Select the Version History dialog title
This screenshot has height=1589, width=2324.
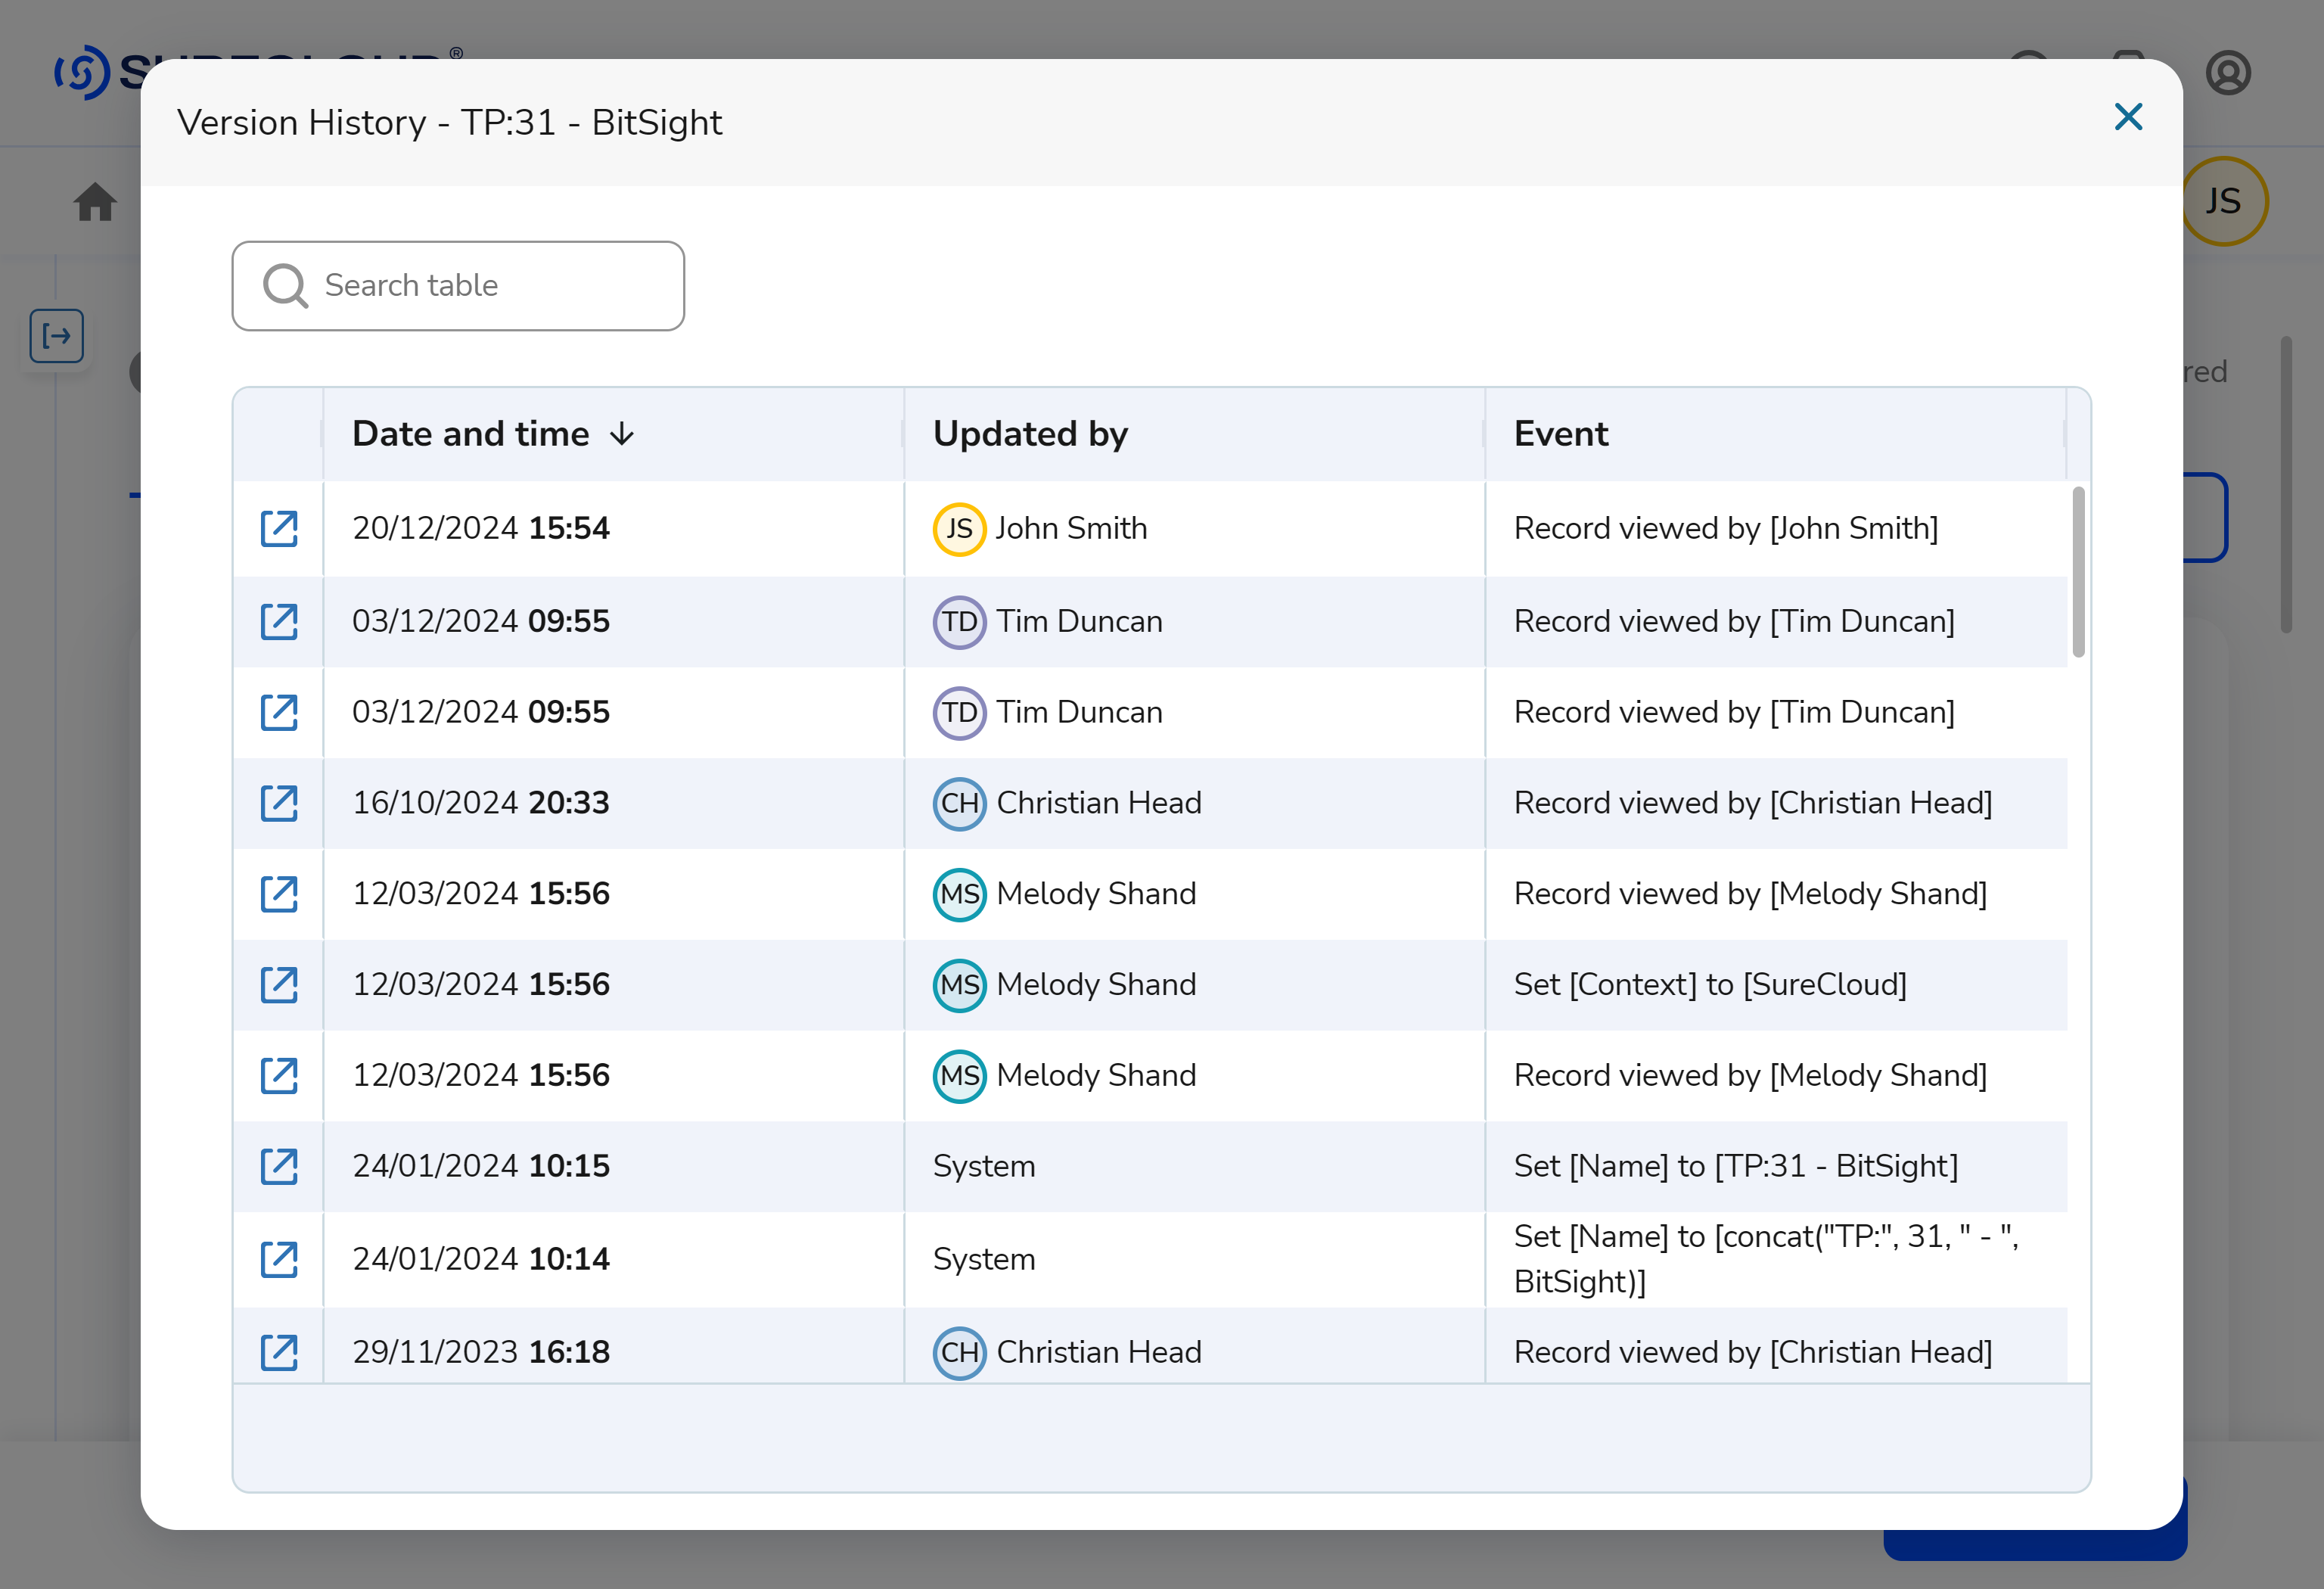(450, 121)
